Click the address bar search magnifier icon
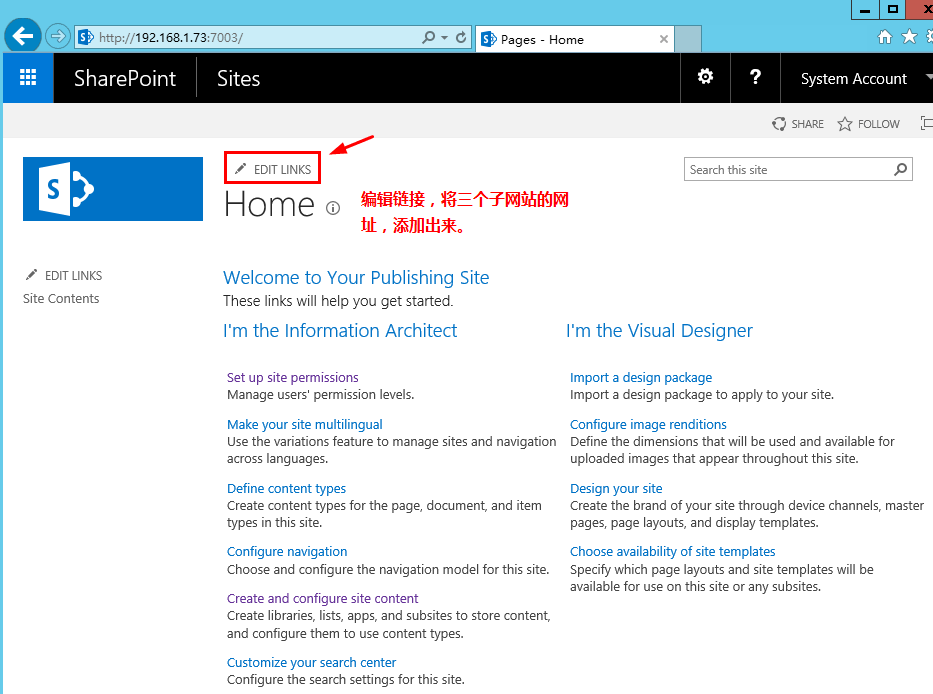Image resolution: width=933 pixels, height=694 pixels. pos(428,37)
